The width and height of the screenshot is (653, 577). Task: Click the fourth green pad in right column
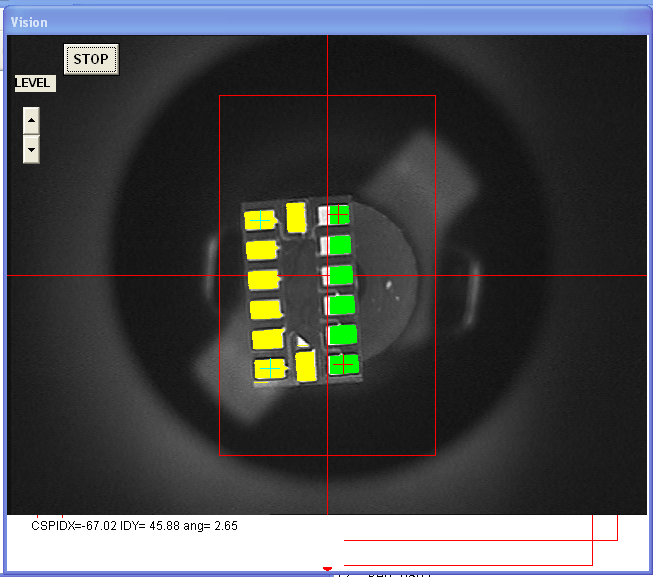342,304
